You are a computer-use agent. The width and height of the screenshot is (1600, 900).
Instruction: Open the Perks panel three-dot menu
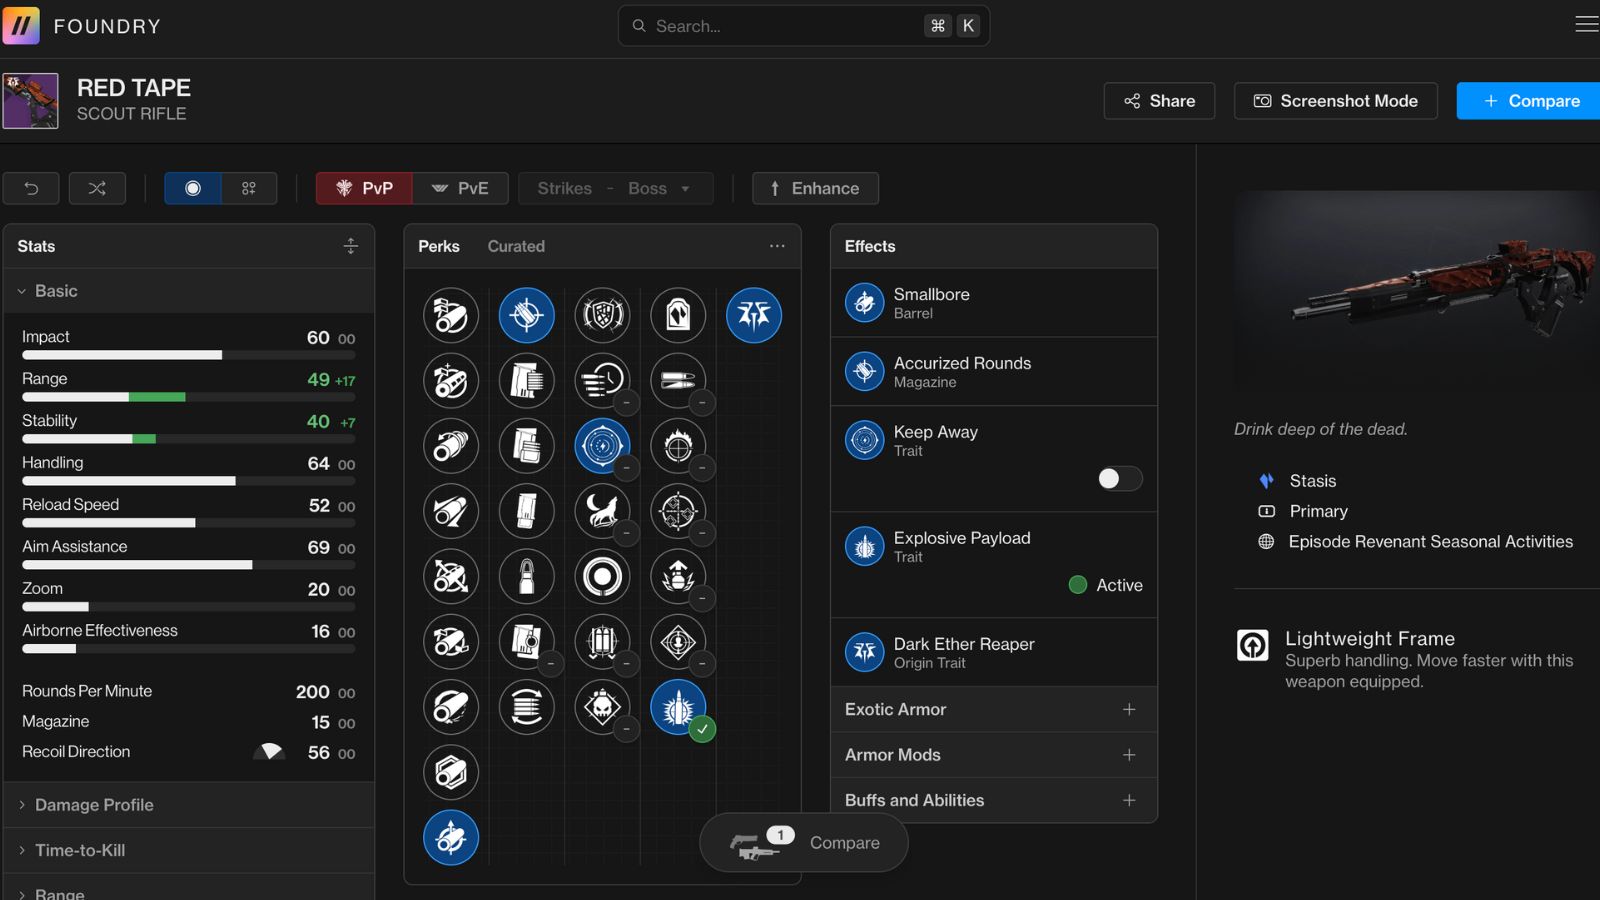(777, 246)
